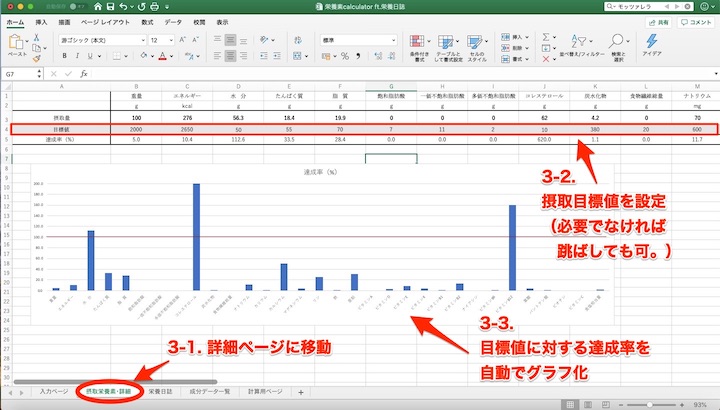Expand the merge cells dropdown arrow
This screenshot has width=720, height=410.
point(306,56)
